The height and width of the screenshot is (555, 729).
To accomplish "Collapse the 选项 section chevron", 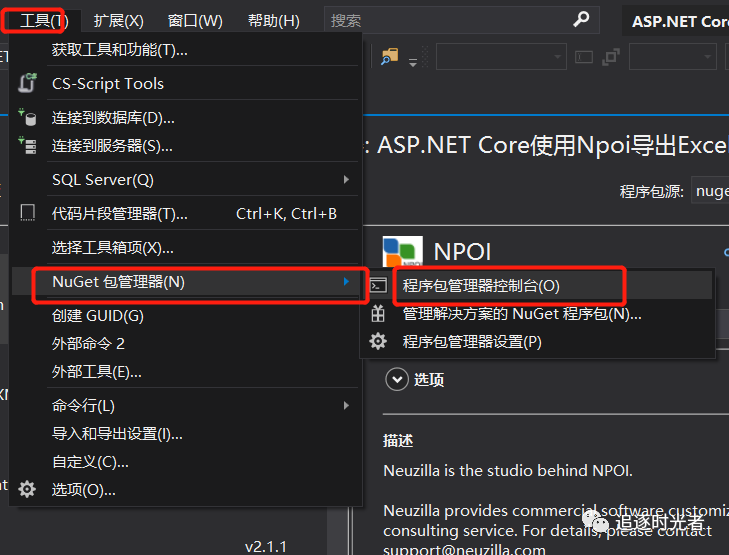I will coord(397,379).
